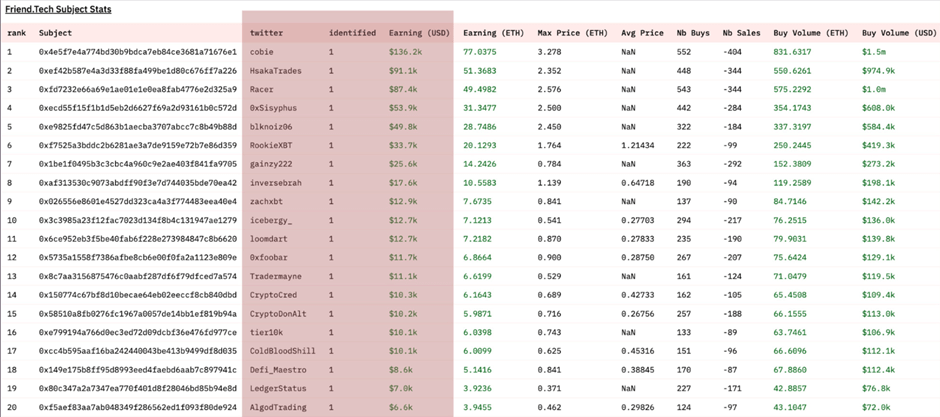Select the $1.5m USD buy volume
940x417 pixels.
click(x=874, y=52)
